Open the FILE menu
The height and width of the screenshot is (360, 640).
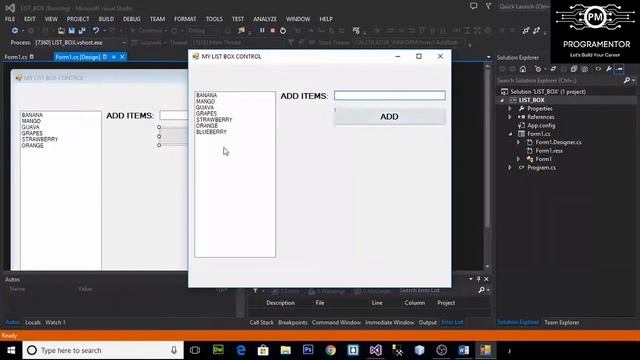pyautogui.click(x=10, y=19)
